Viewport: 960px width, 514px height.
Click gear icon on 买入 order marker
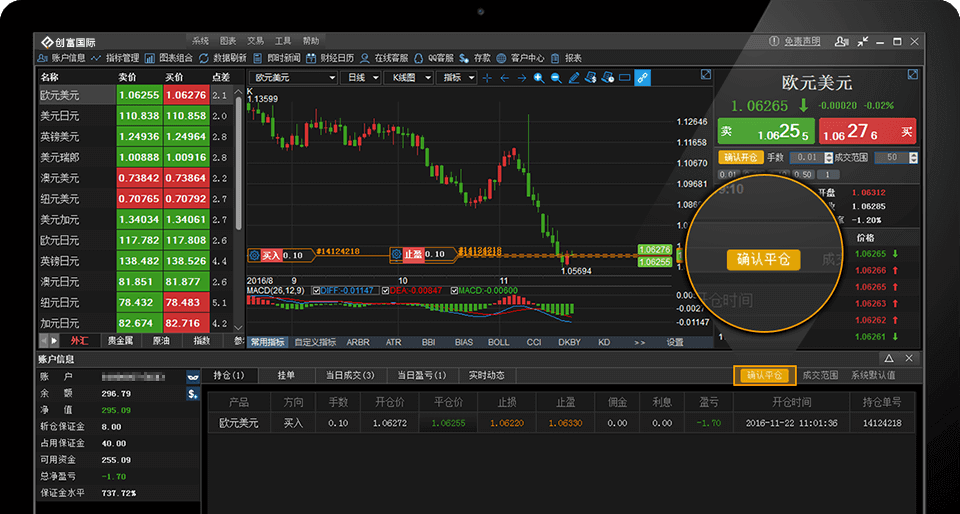(x=255, y=254)
